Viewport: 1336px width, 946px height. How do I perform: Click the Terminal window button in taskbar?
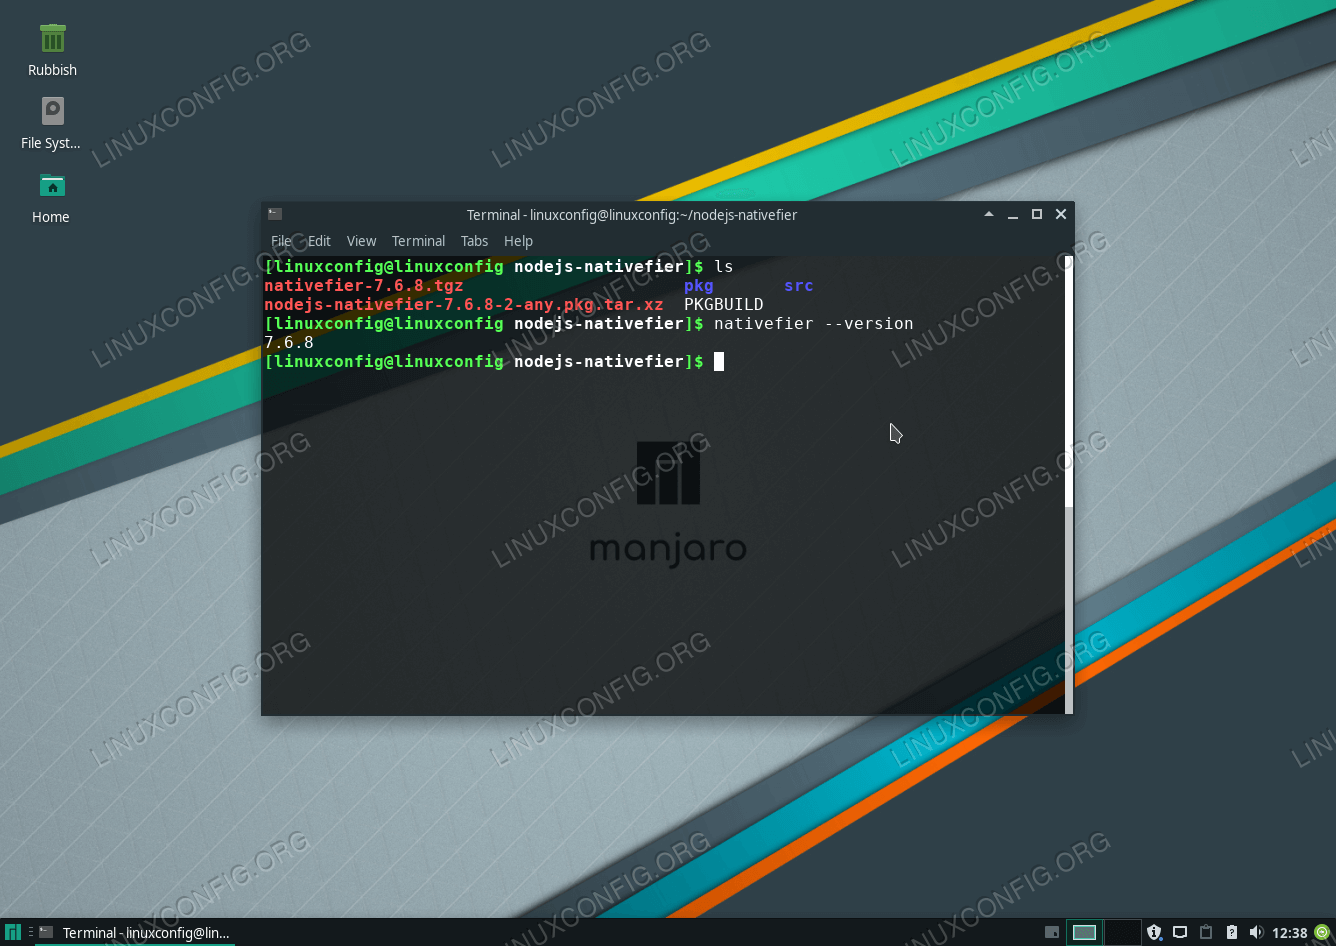135,932
